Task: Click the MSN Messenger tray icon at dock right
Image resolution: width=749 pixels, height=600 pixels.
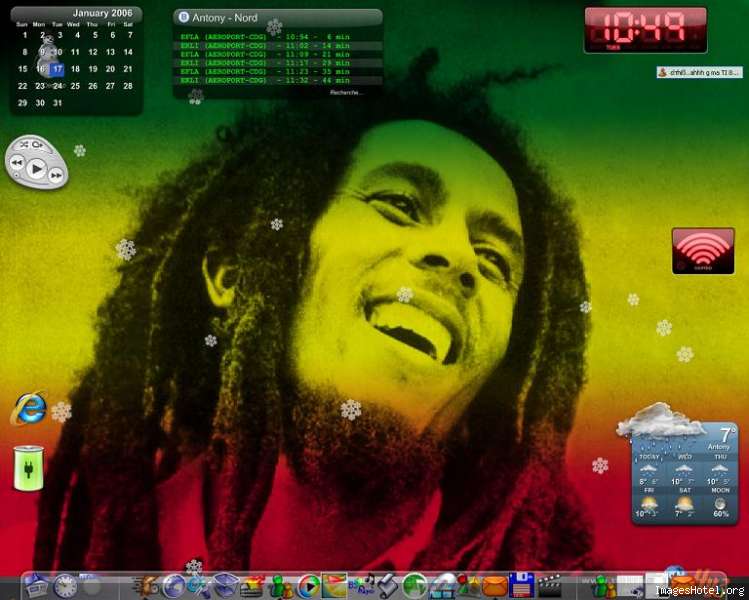Action: point(605,587)
